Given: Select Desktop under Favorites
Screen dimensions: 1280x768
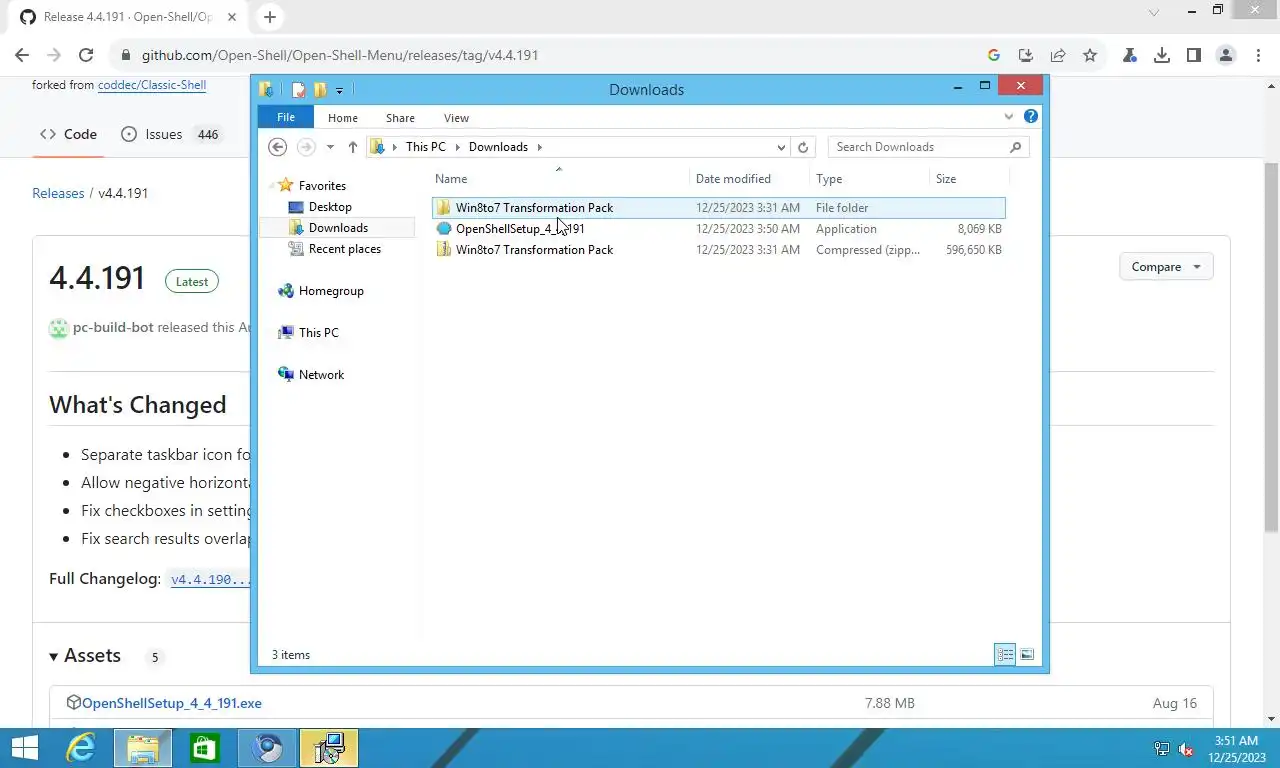Looking at the screenshot, I should tap(330, 207).
